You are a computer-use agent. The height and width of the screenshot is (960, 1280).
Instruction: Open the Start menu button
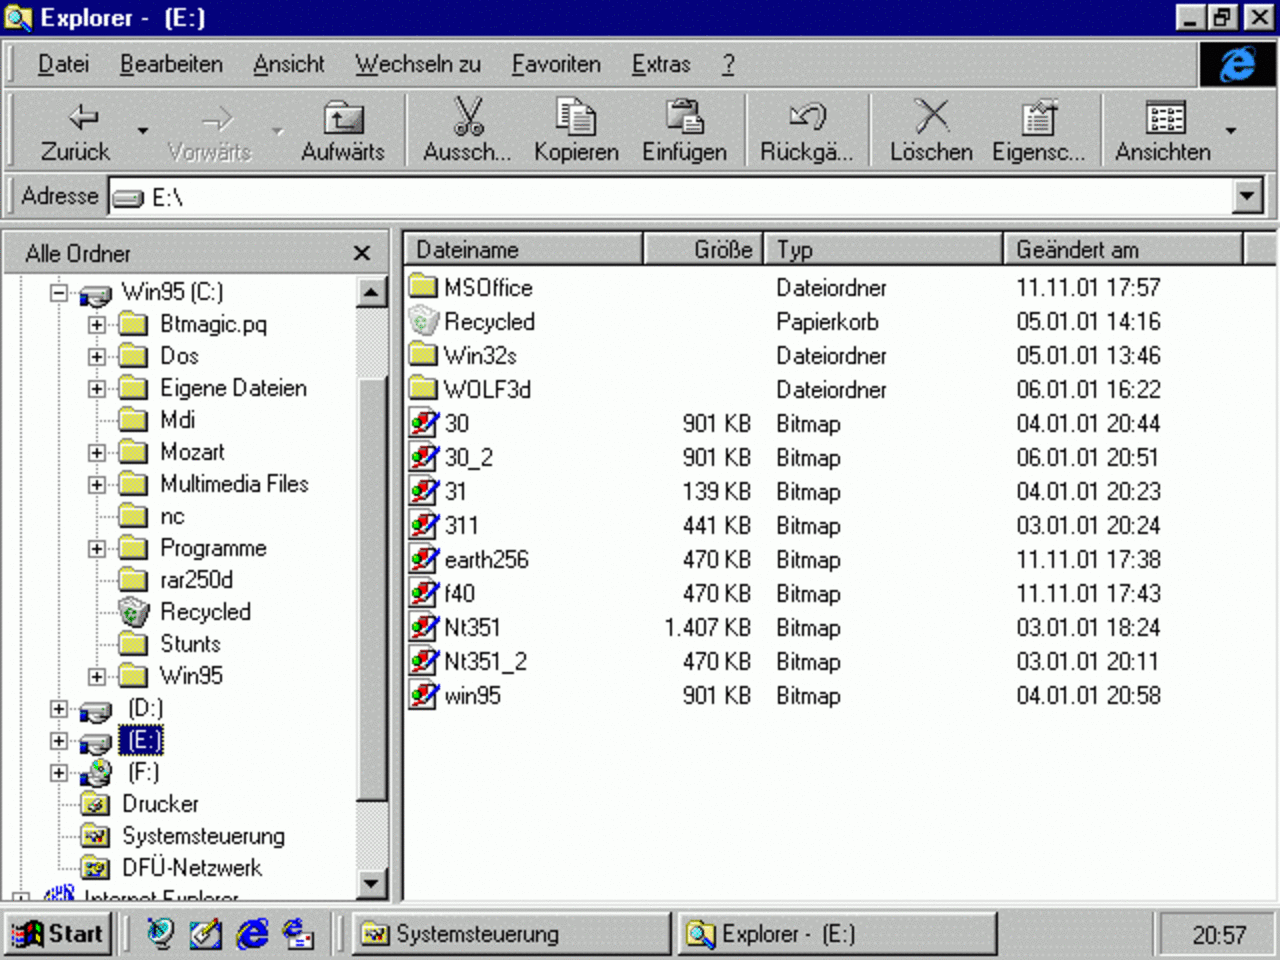[x=57, y=934]
